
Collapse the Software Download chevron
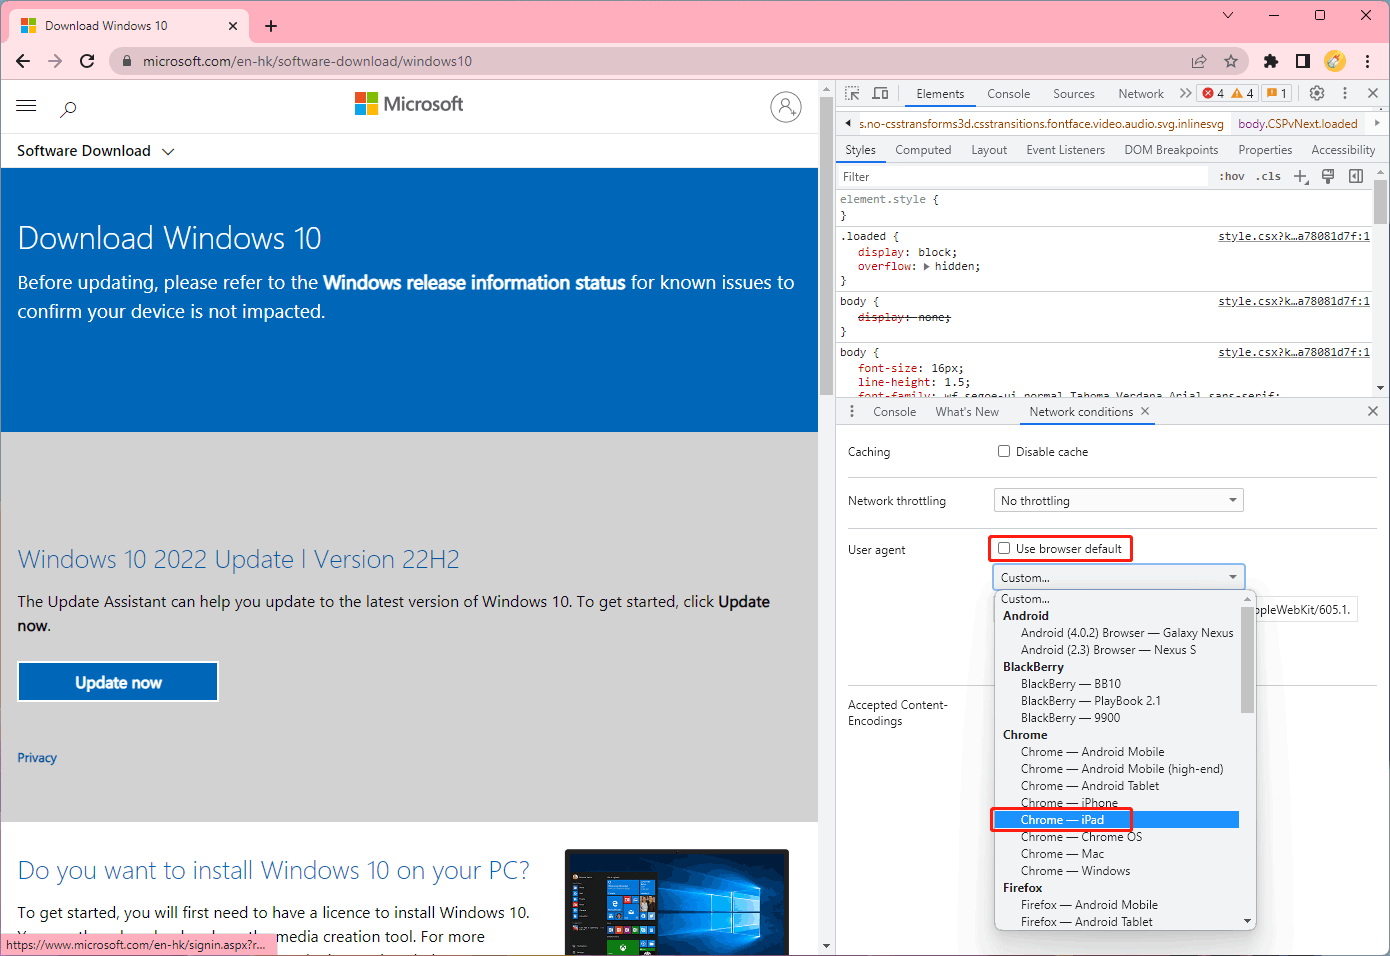tap(167, 151)
